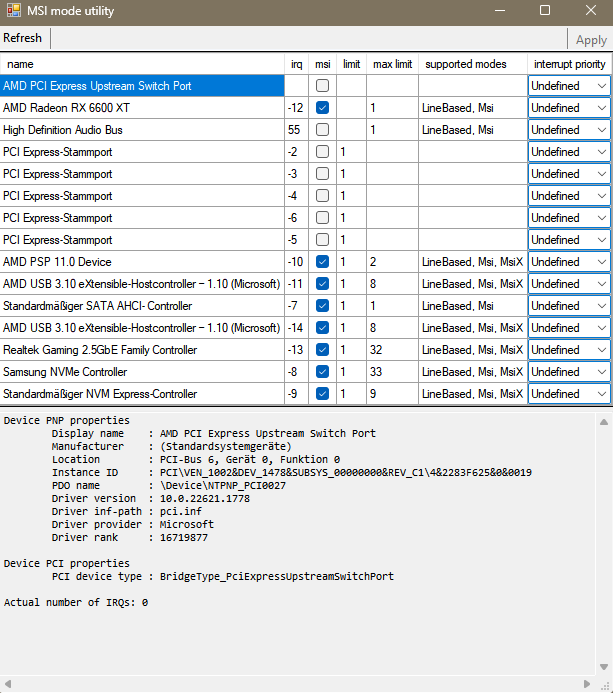Open priority dropdown for Samsung NVMe Controller
613x693 pixels.
click(570, 372)
